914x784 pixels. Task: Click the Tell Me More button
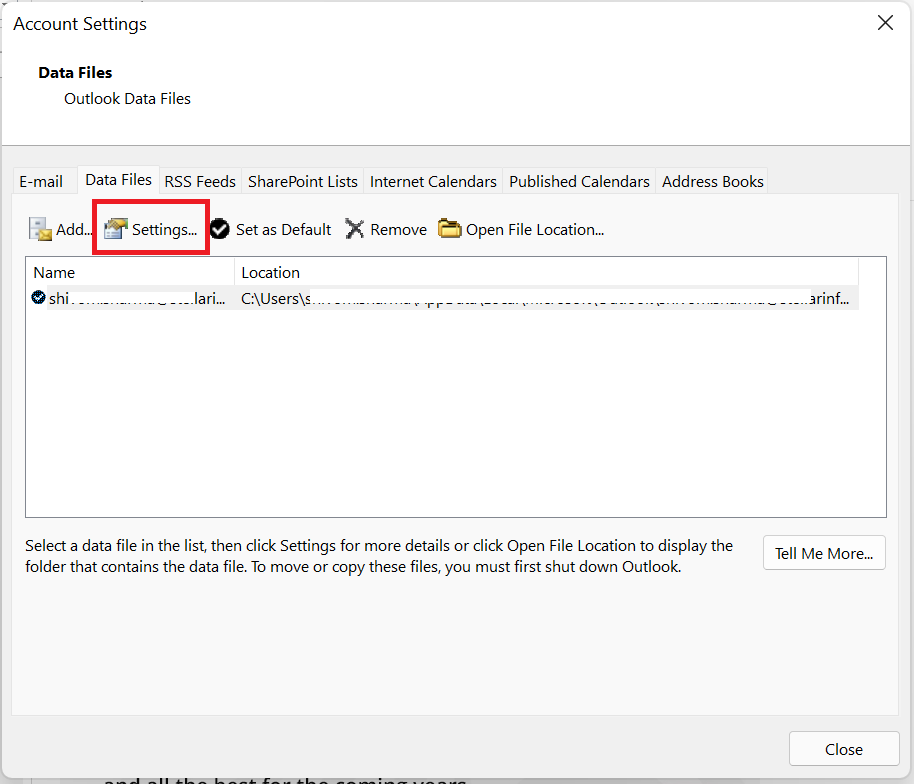pos(823,552)
